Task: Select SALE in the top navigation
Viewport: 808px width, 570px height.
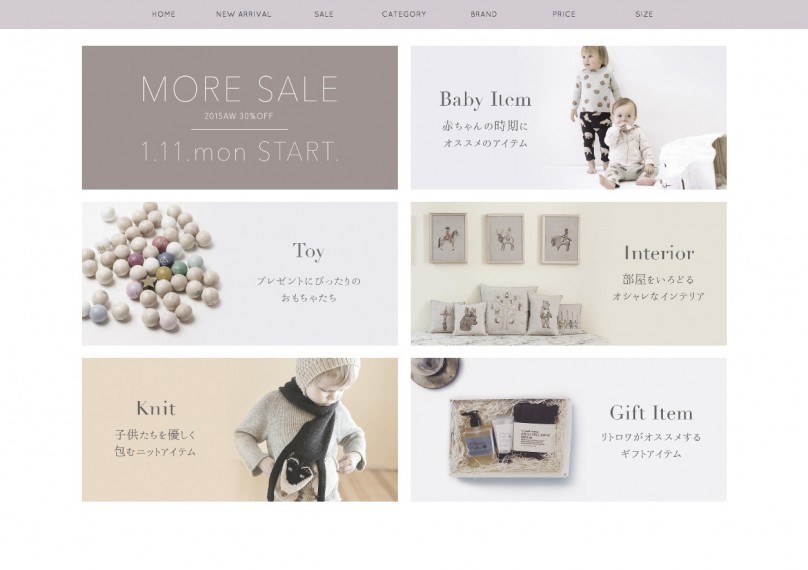Action: click(324, 14)
